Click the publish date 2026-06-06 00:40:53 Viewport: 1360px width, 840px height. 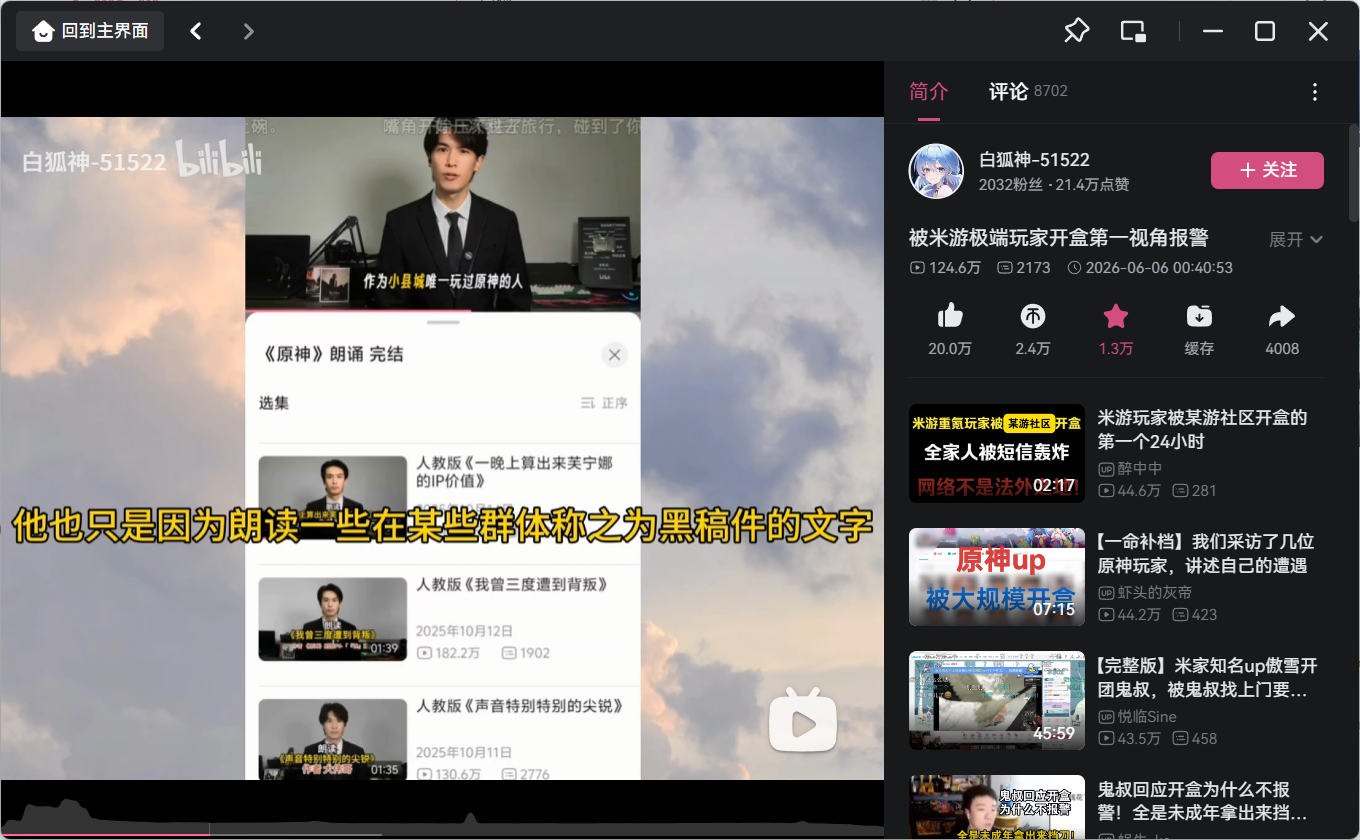pos(1150,268)
